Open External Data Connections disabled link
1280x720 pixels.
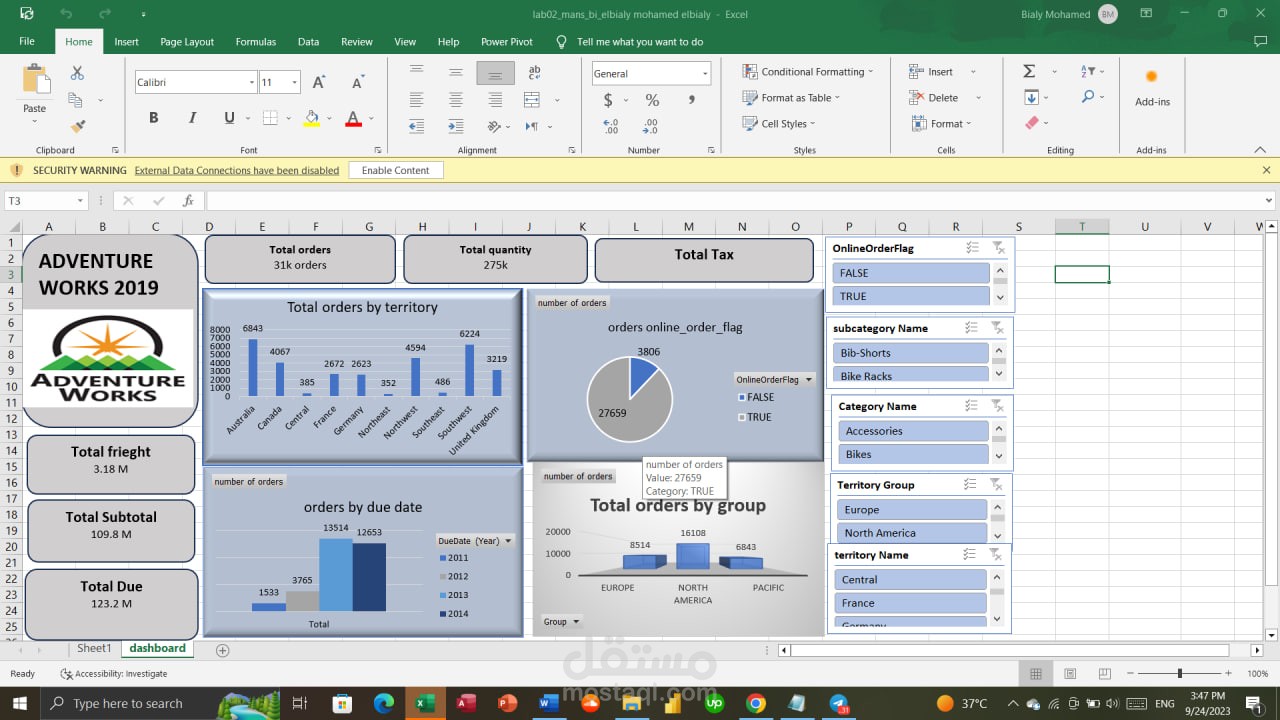coord(237,170)
